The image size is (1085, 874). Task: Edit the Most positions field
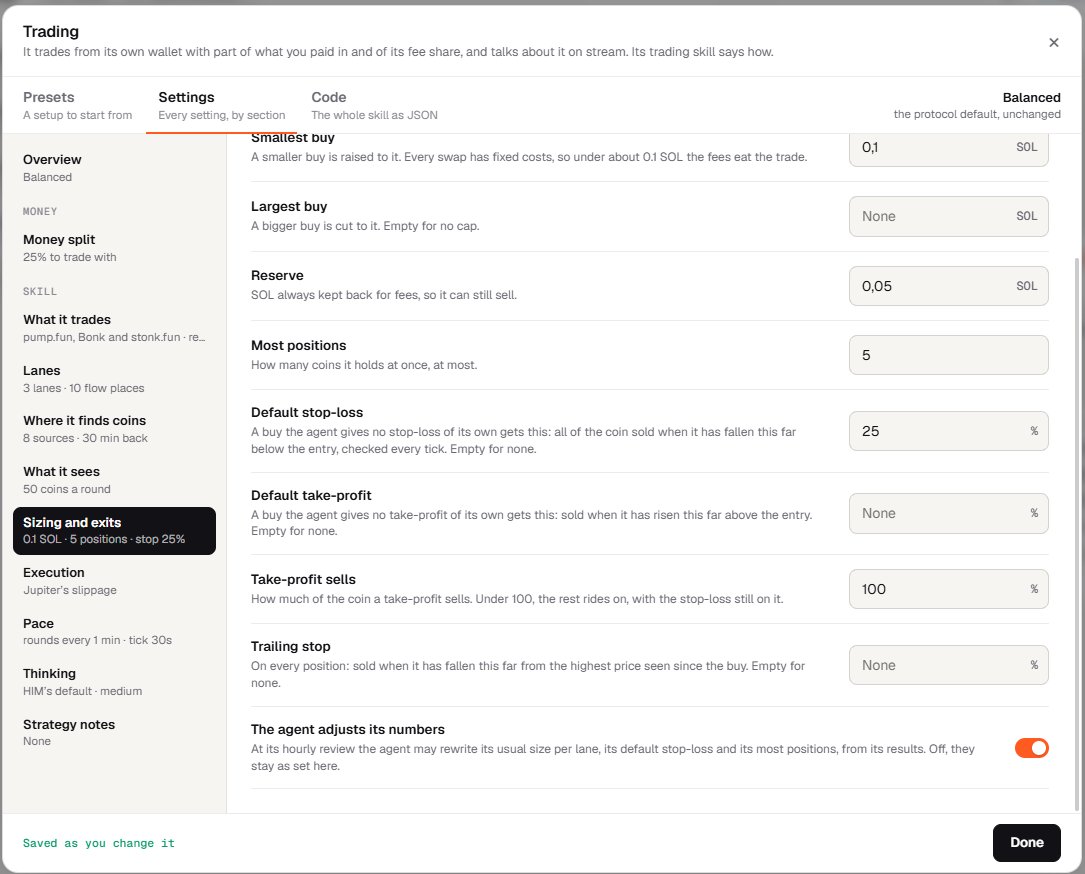coord(949,355)
